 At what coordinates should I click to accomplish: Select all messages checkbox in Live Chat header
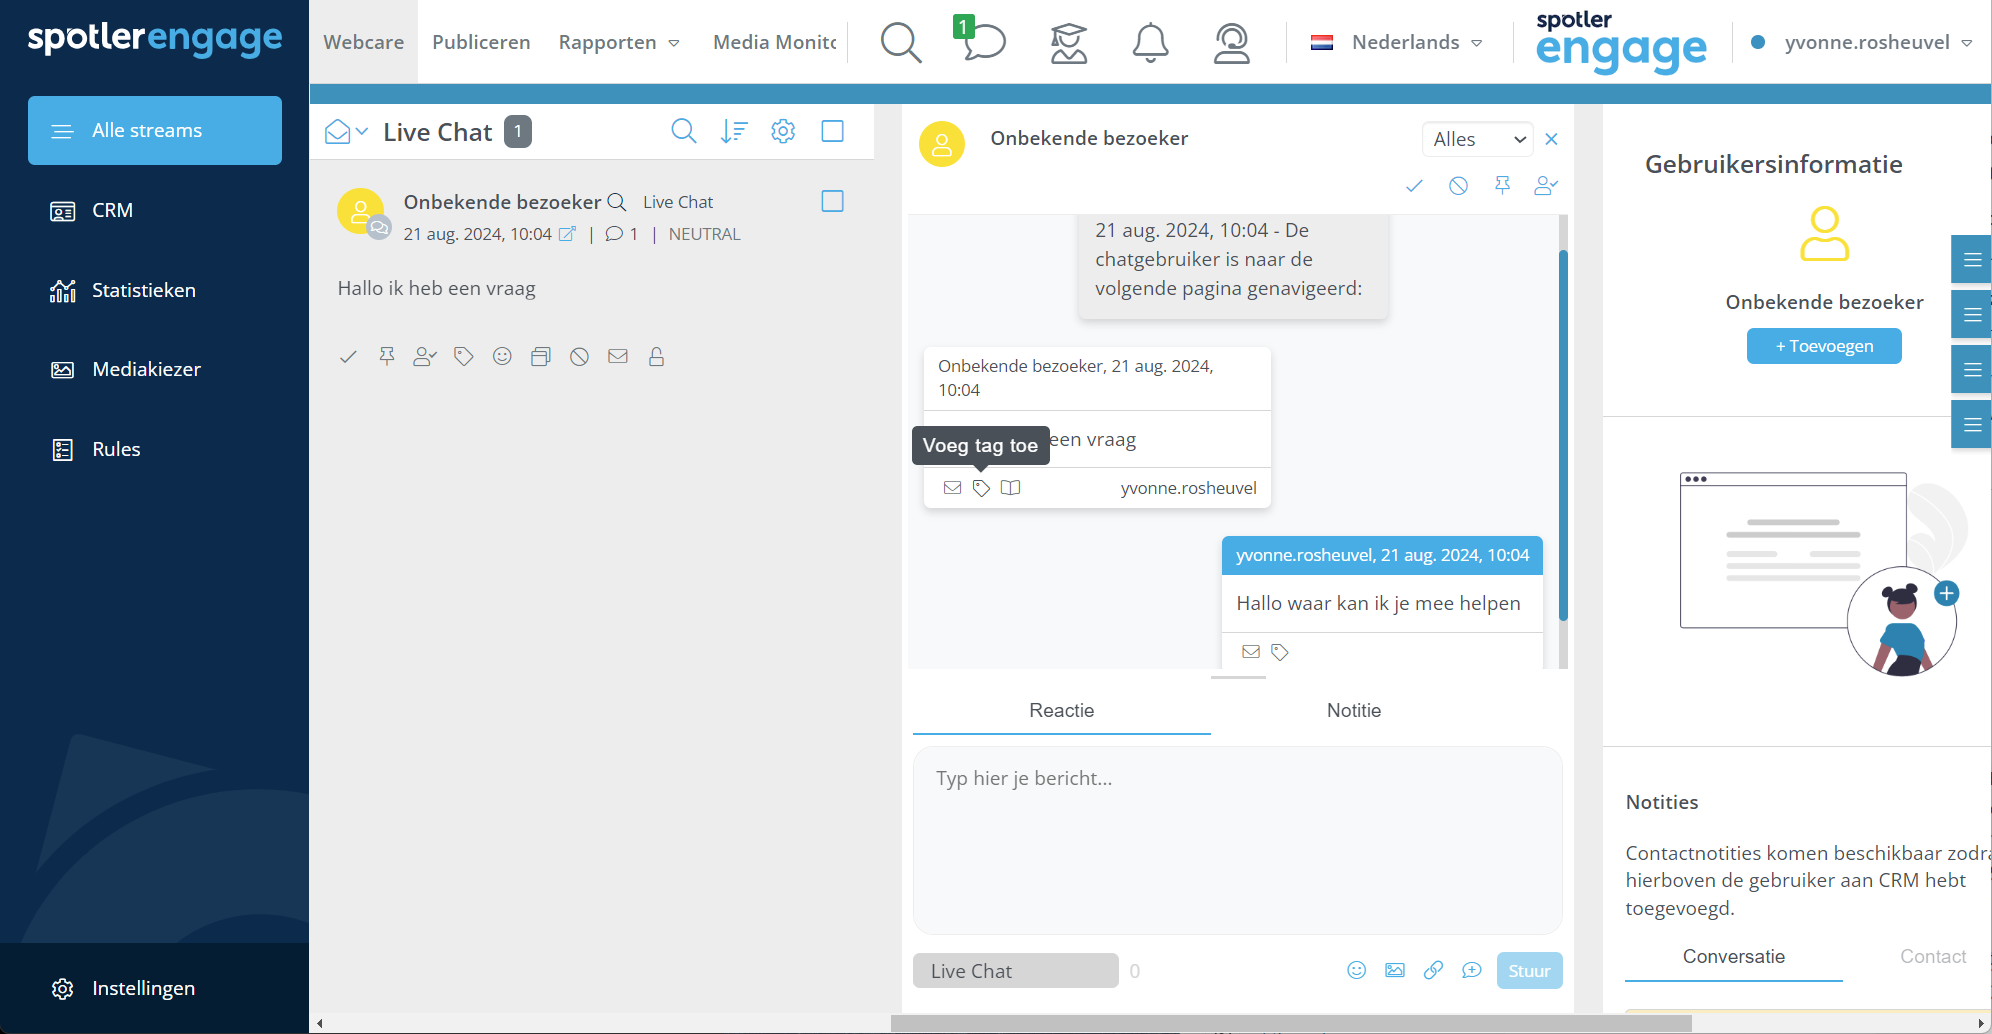click(832, 131)
